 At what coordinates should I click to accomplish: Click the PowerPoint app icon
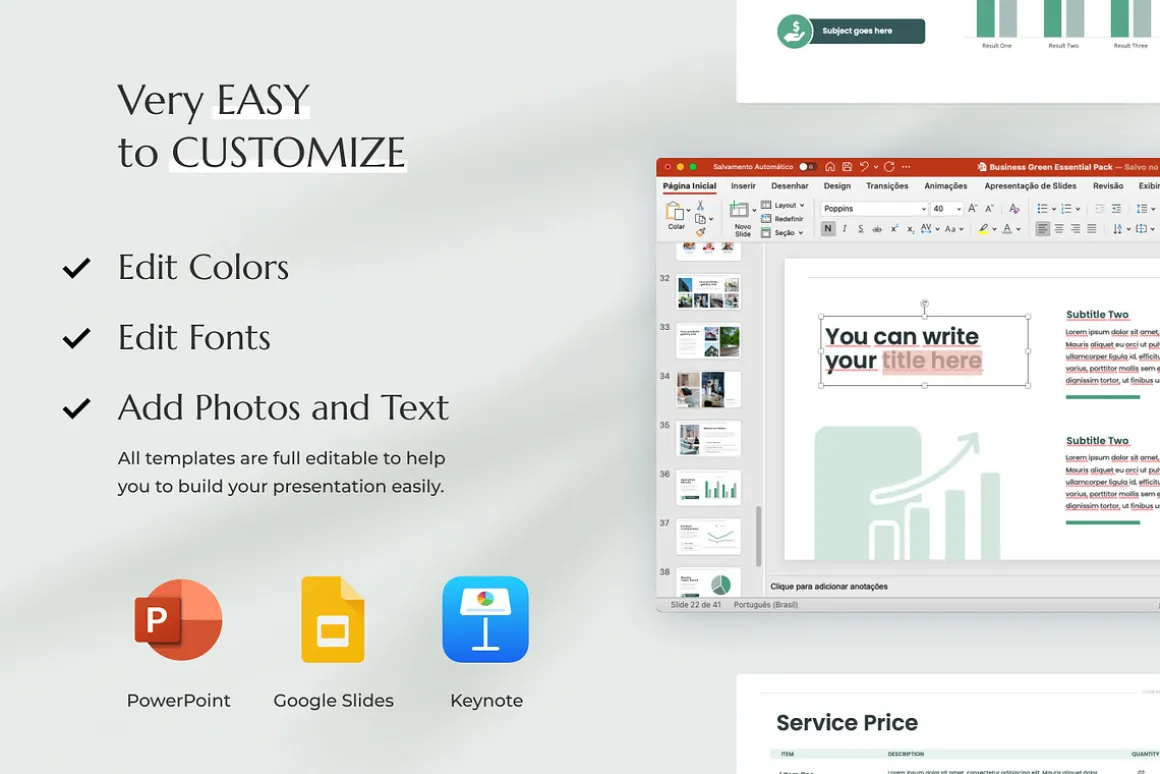[x=178, y=619]
